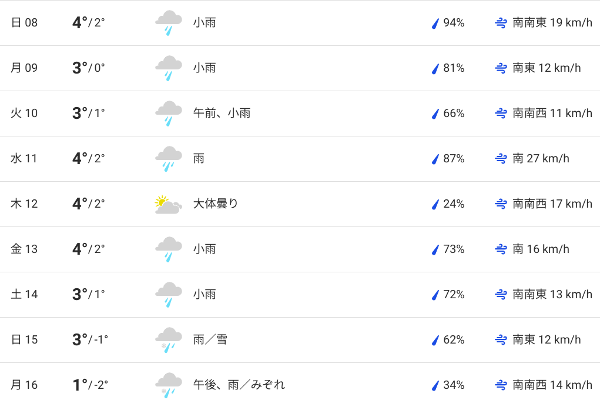Expand the 月 09 forecast row
This screenshot has width=600, height=410.
300,68
